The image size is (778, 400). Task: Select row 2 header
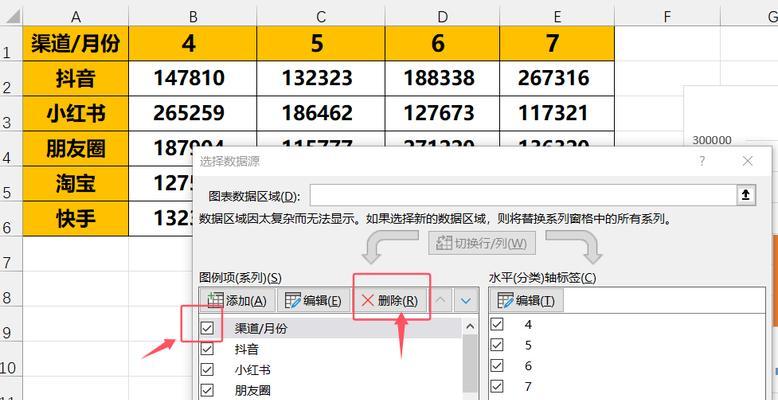coord(11,79)
